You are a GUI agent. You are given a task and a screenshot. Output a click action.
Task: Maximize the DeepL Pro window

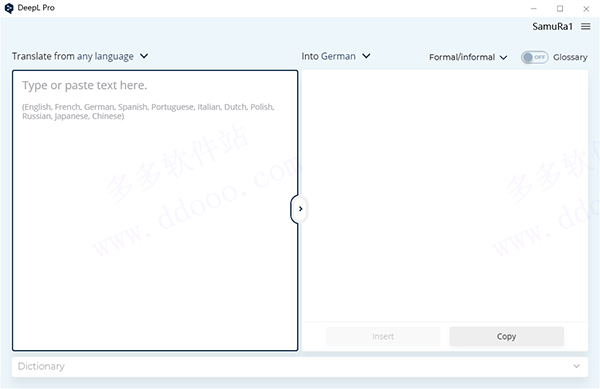560,8
